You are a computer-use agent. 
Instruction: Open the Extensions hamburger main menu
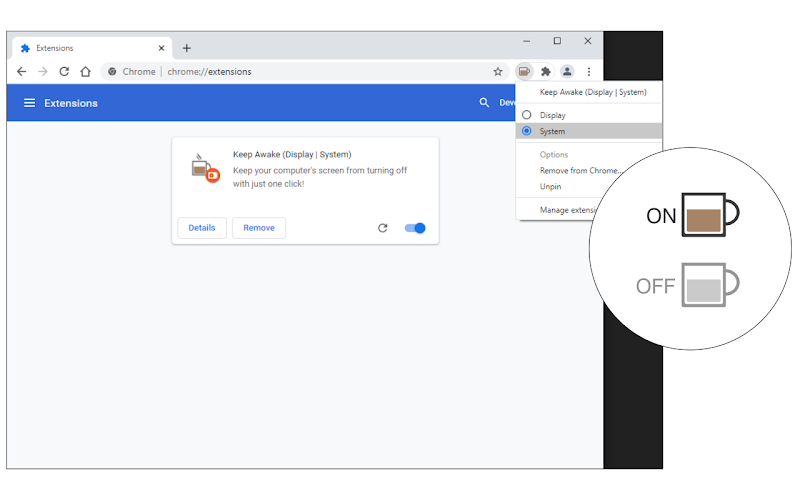pos(30,103)
